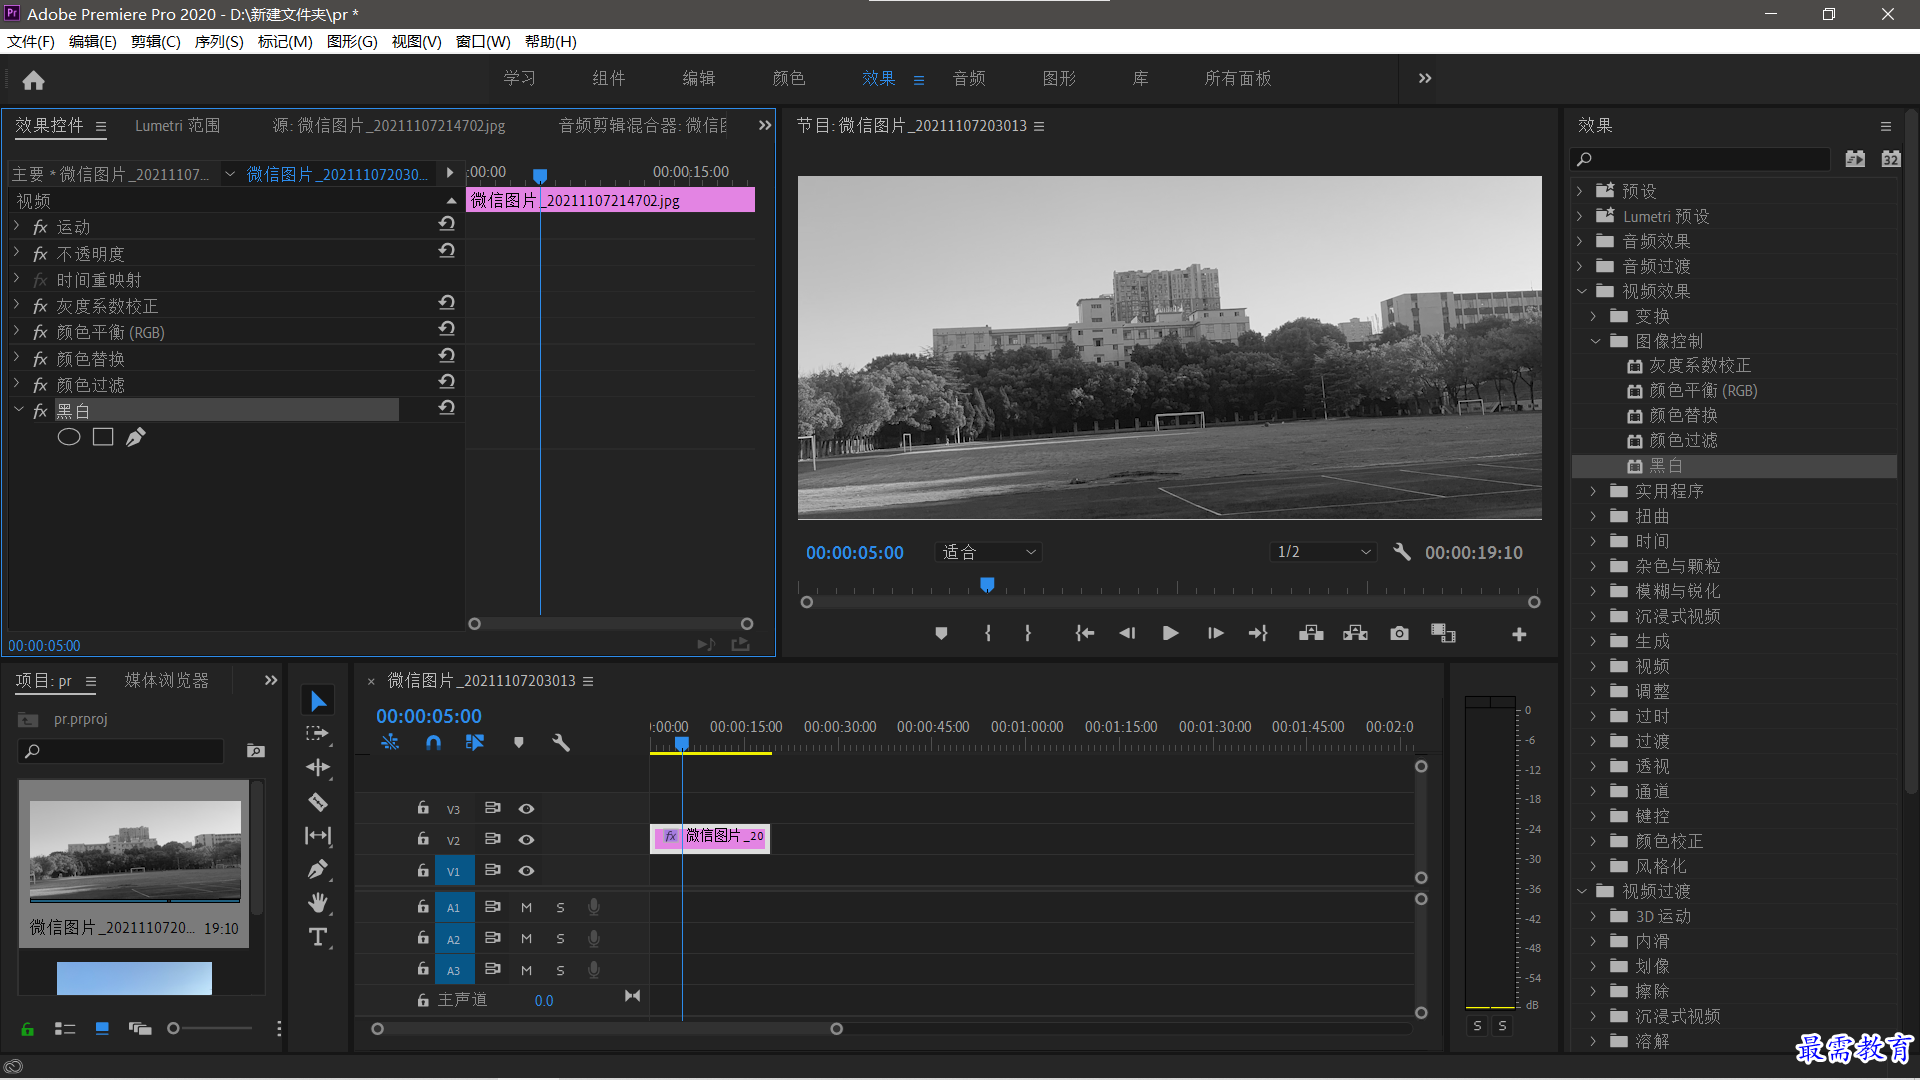
Task: Click the effects panel search field
Action: pos(1700,159)
